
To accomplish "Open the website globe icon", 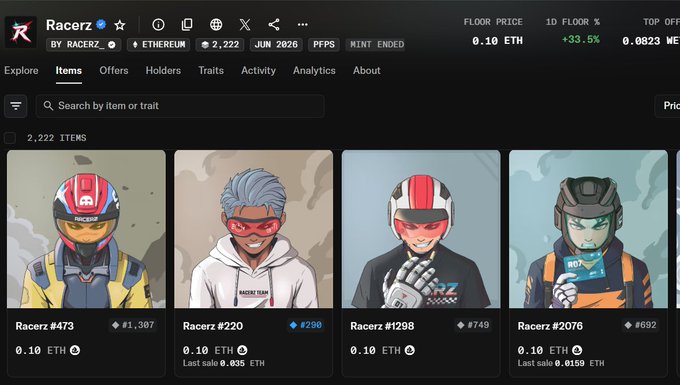I will [x=216, y=24].
